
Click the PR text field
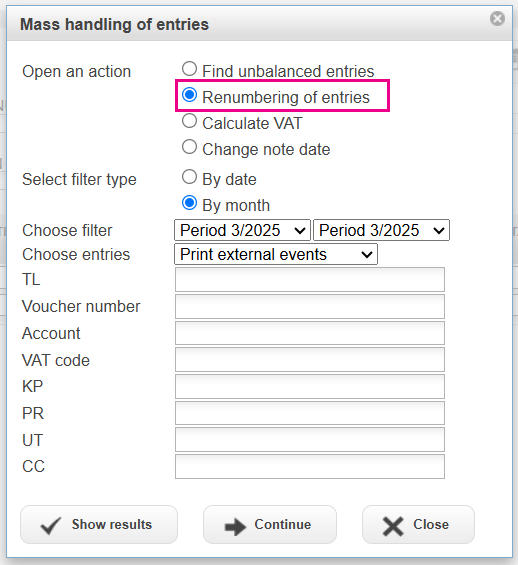click(310, 413)
